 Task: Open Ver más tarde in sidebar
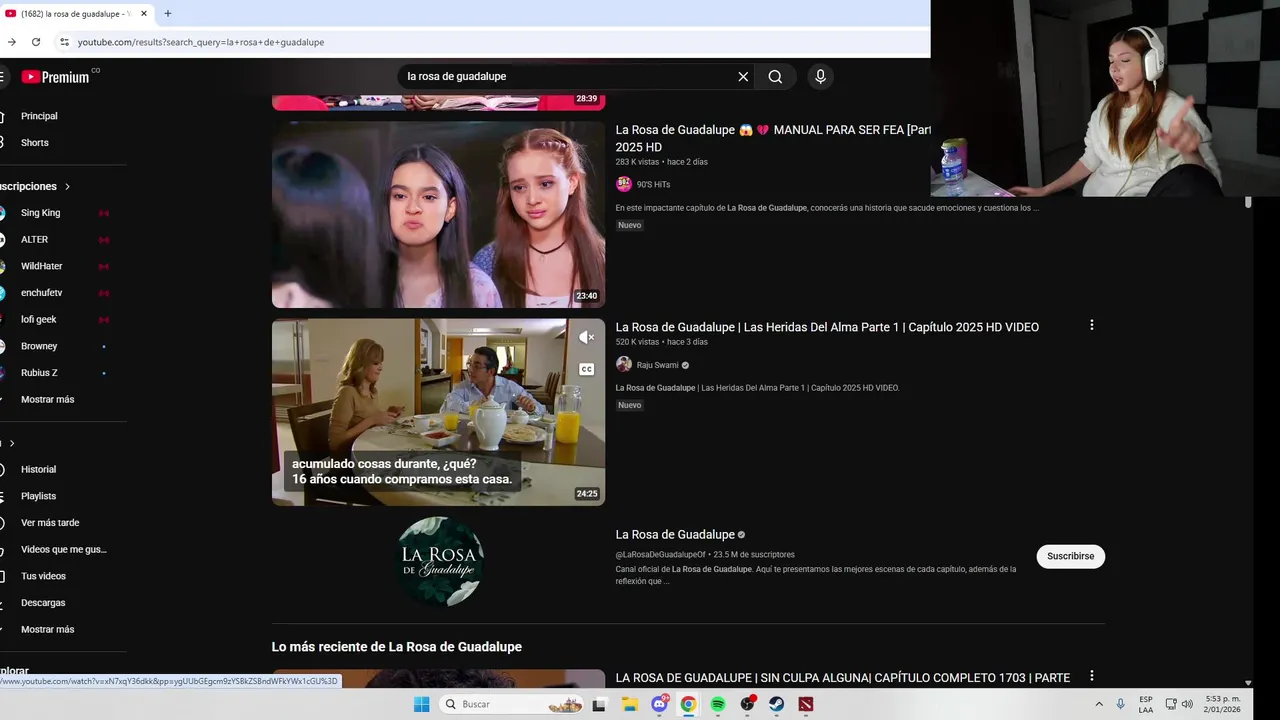click(50, 522)
